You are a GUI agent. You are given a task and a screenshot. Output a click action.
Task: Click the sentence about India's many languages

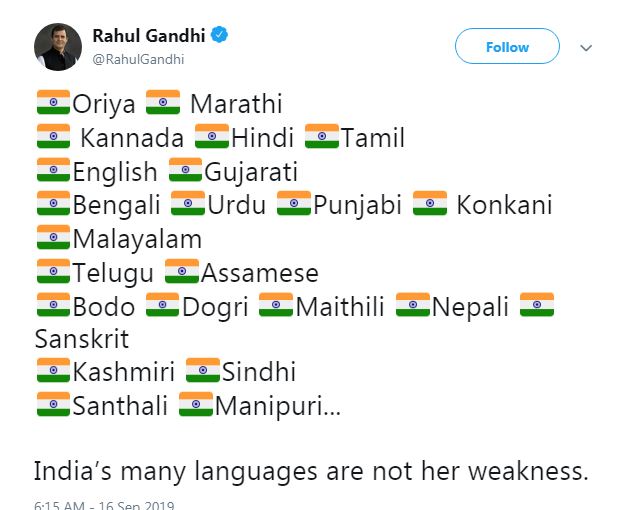[310, 469]
